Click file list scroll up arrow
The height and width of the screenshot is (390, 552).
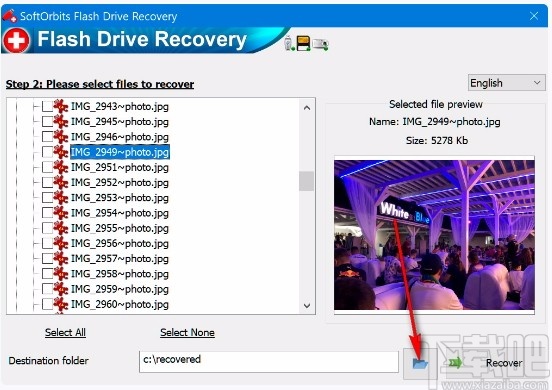coord(307,108)
